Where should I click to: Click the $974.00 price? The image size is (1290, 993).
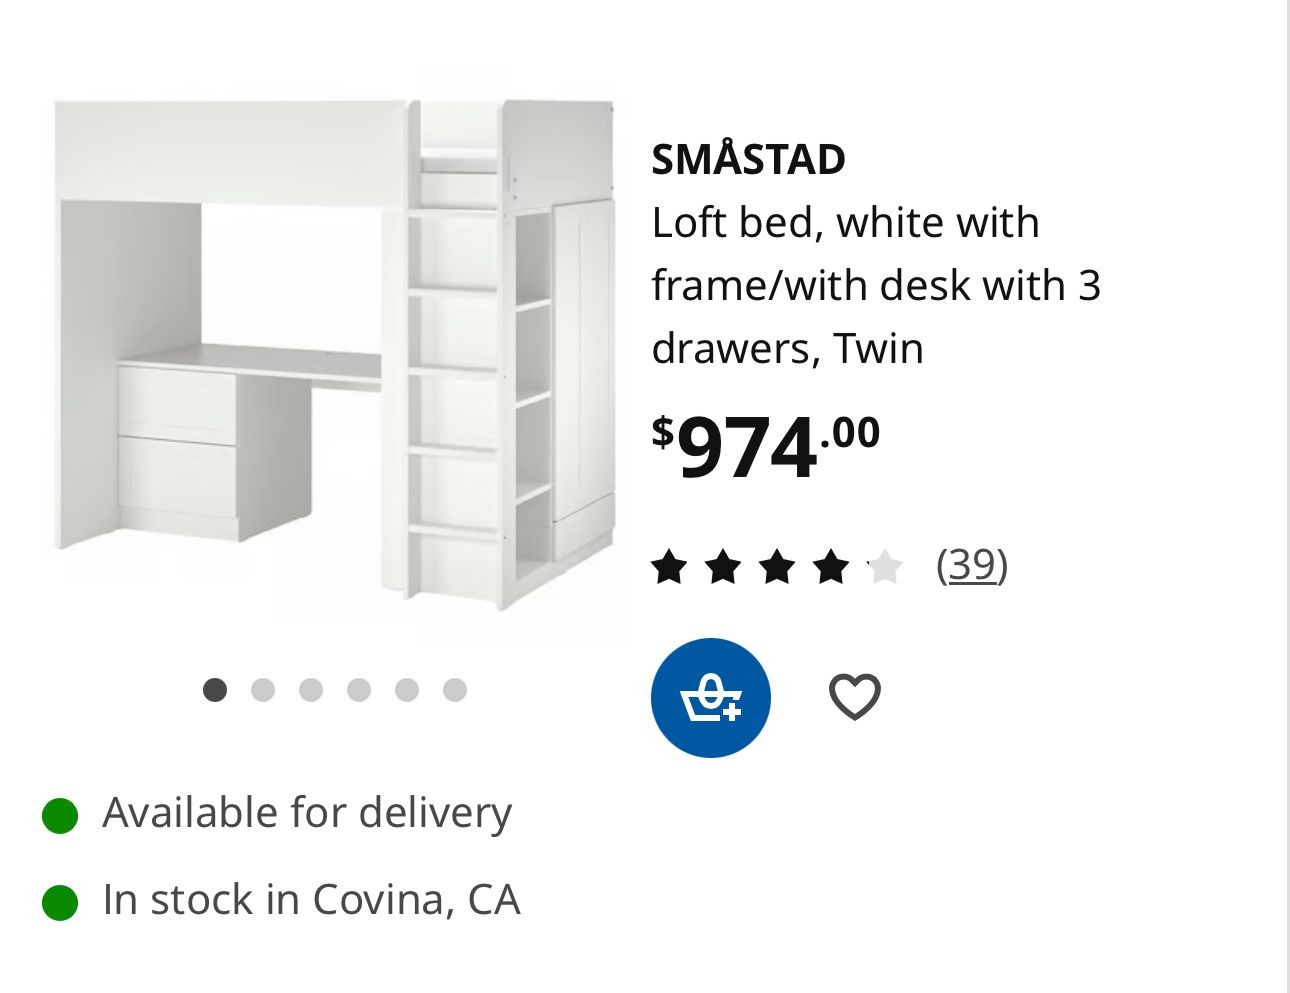[x=766, y=446]
